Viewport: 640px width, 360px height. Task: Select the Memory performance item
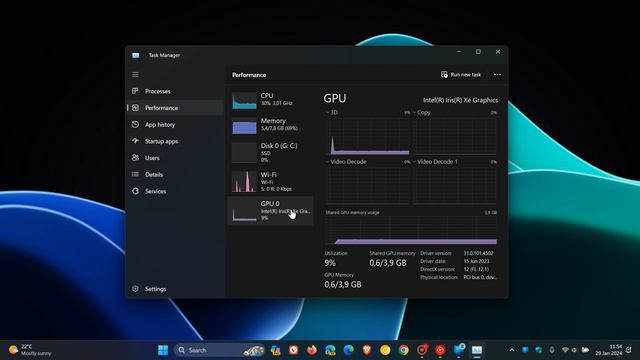271,125
